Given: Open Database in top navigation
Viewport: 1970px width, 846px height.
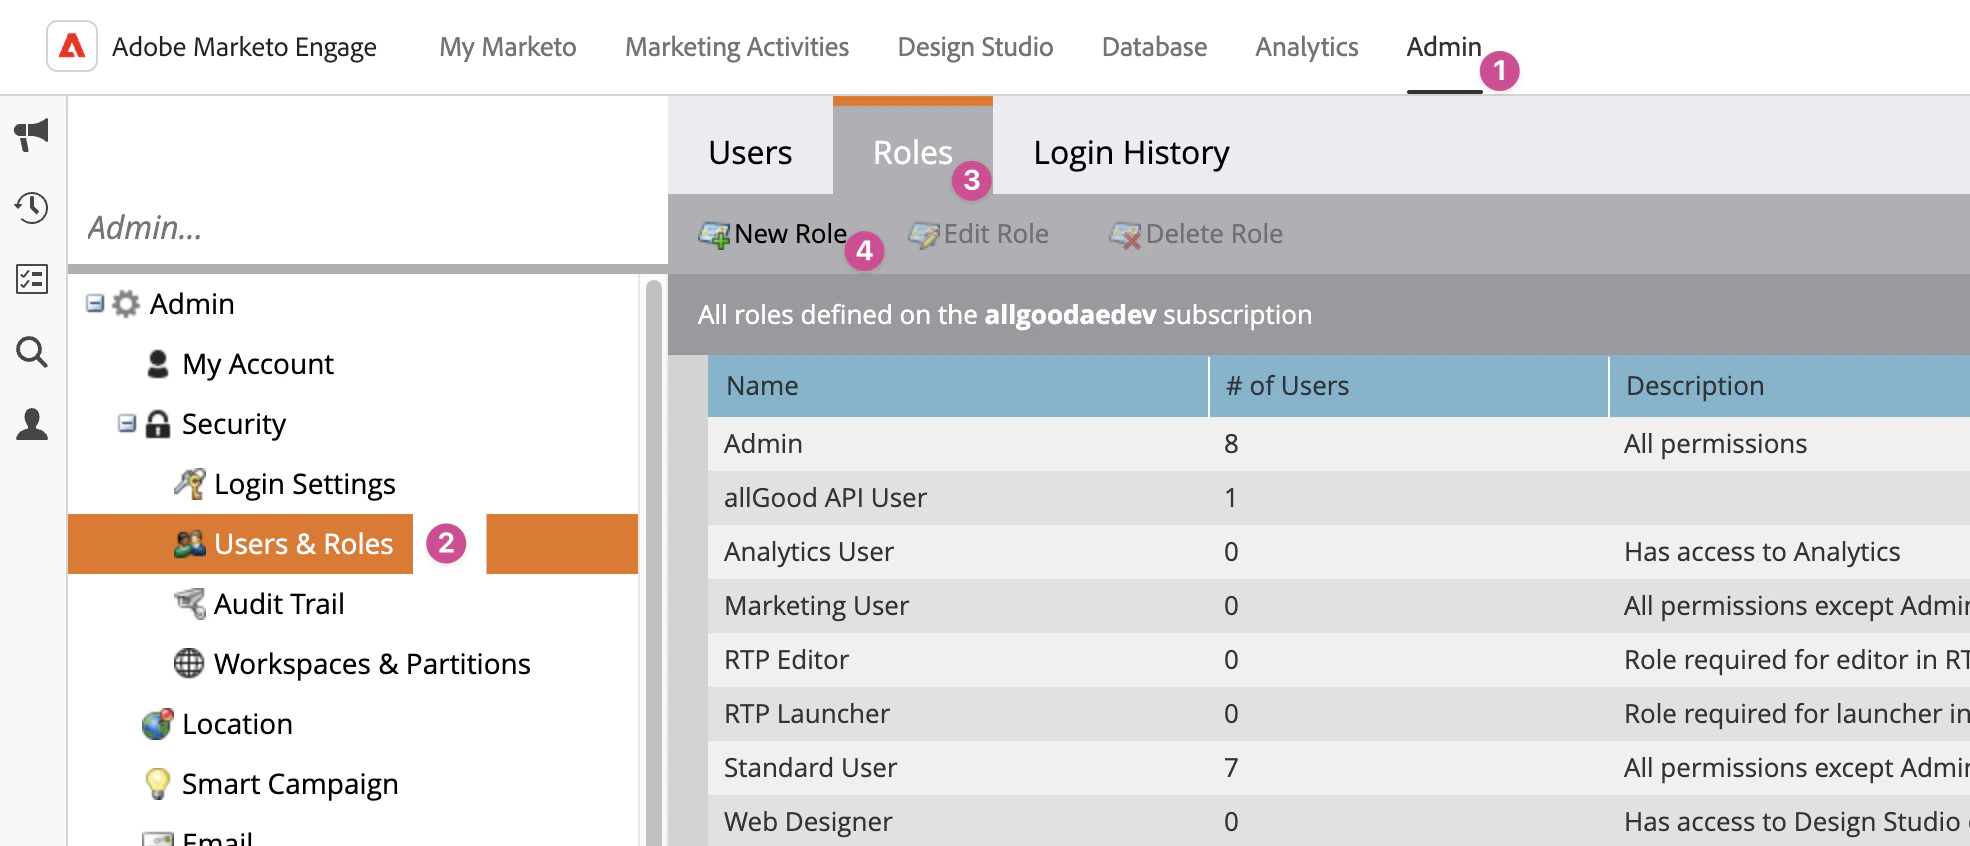Looking at the screenshot, I should click(x=1154, y=47).
